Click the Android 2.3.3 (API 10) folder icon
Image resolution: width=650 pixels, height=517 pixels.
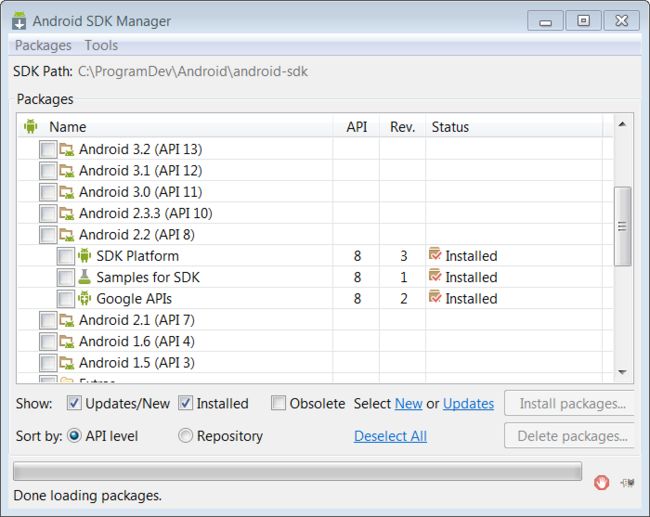tap(66, 213)
